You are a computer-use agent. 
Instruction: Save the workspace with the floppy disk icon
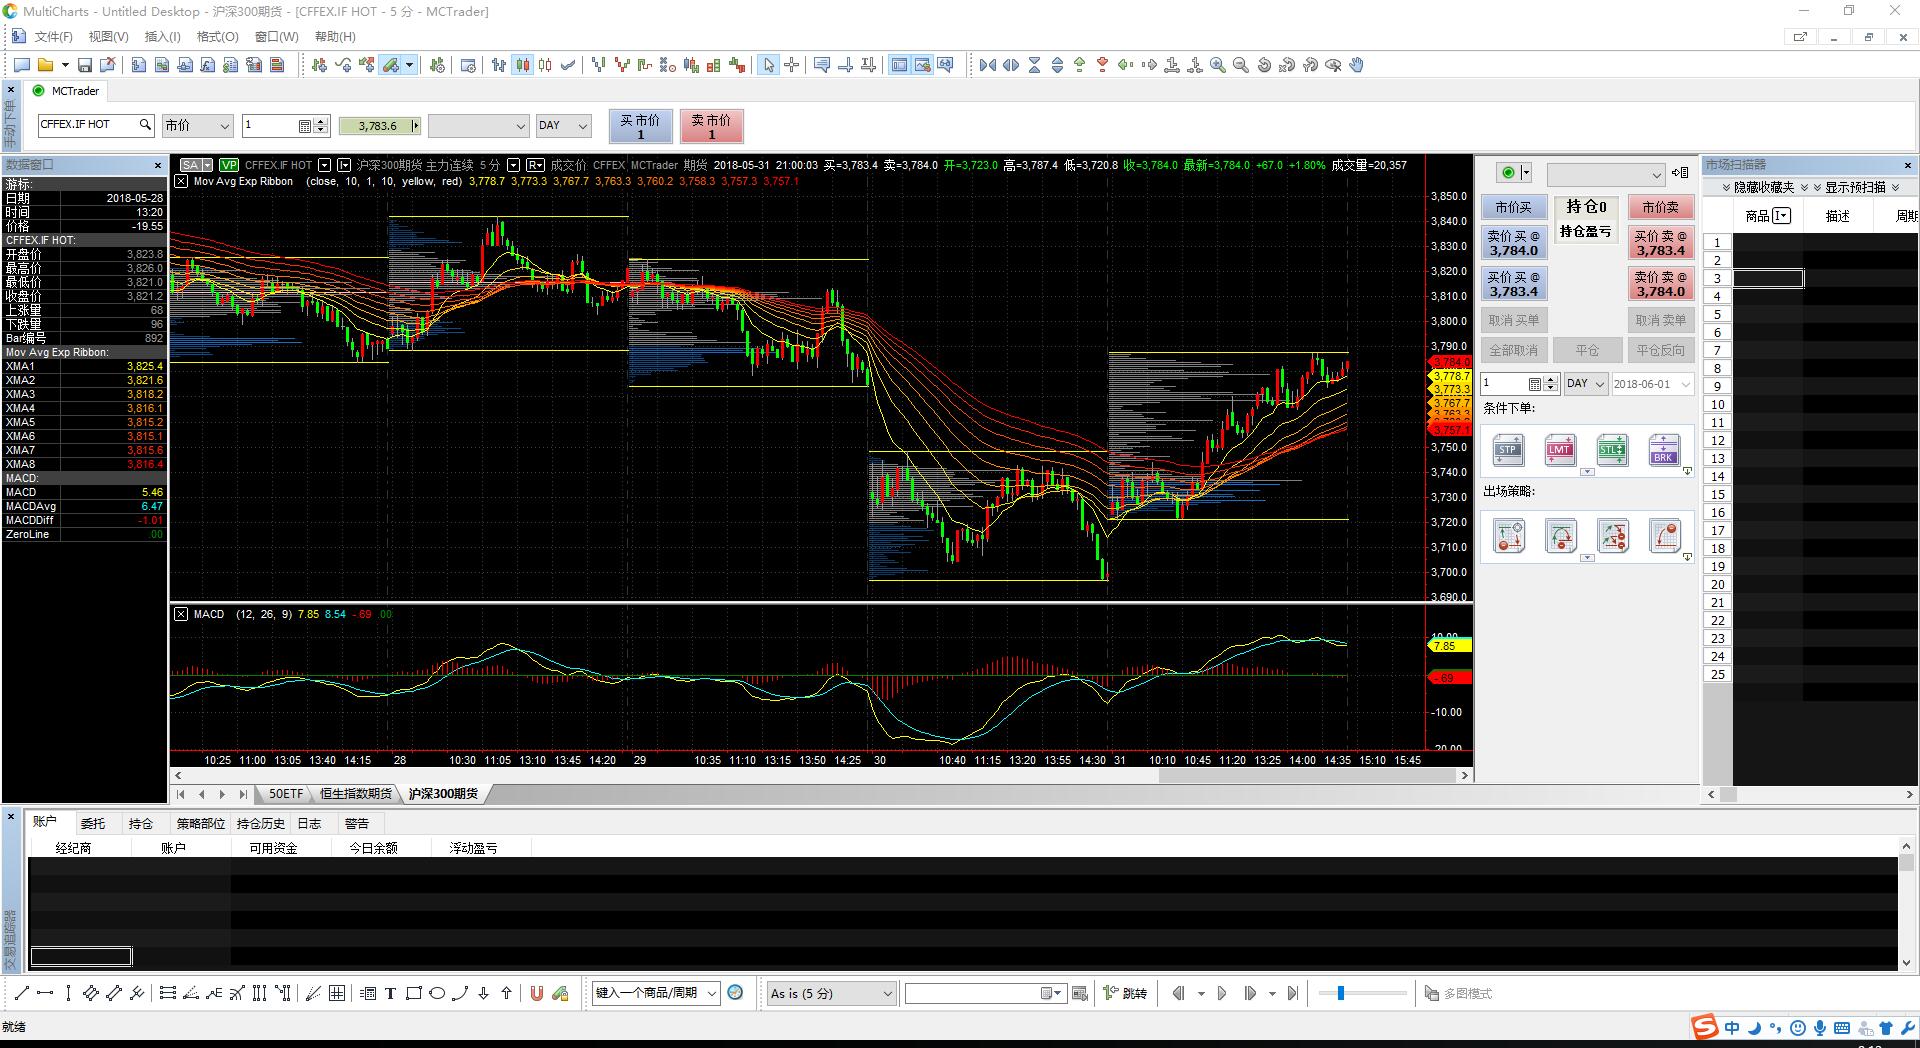pyautogui.click(x=85, y=65)
